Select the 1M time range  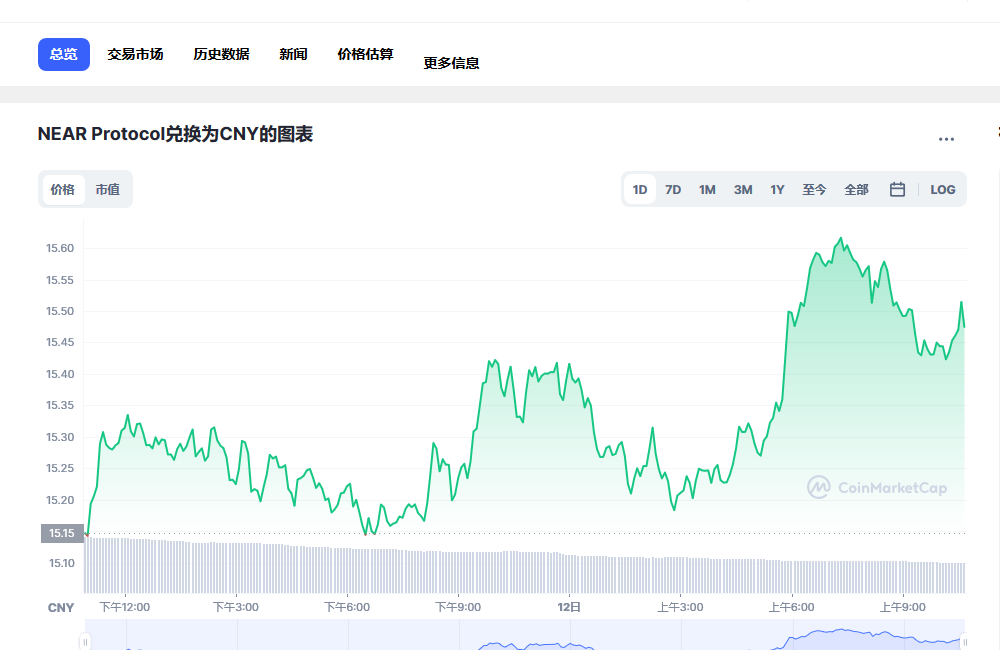707,189
